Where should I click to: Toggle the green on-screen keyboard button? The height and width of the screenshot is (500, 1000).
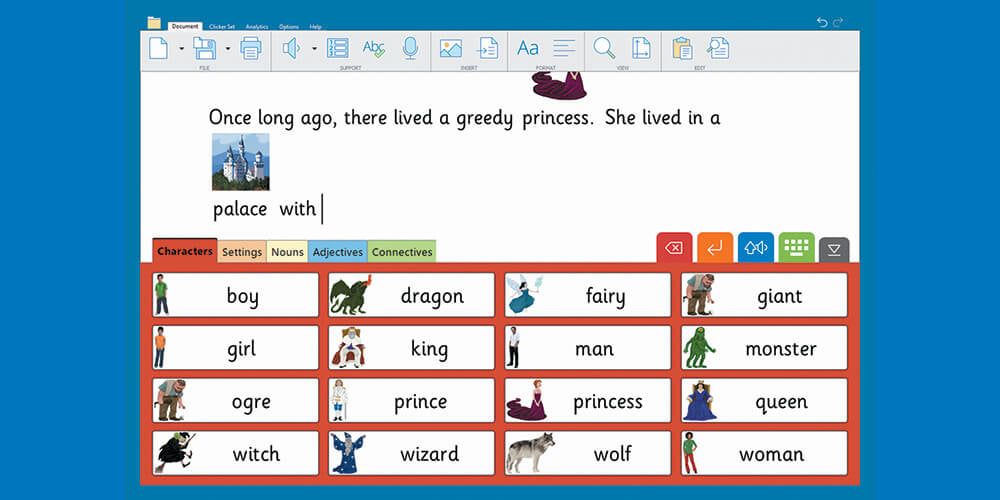[796, 248]
